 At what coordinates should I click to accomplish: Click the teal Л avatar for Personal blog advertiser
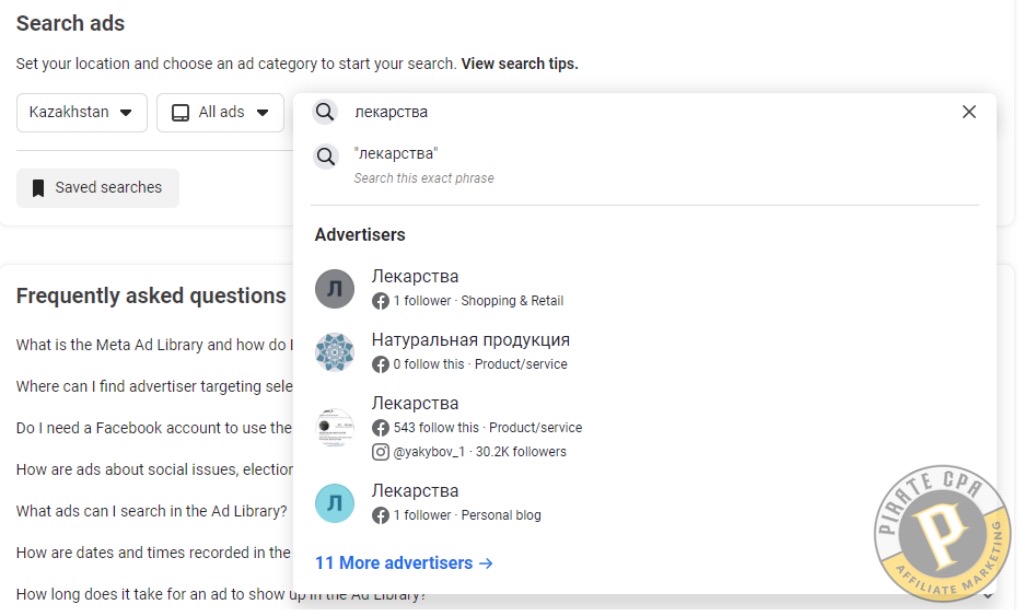coord(334,503)
